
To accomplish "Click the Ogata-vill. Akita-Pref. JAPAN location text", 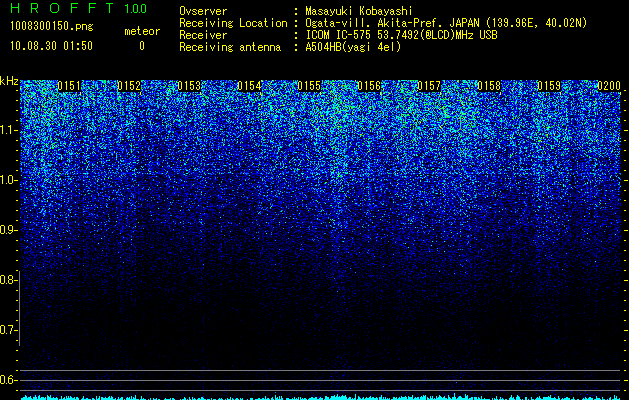I will [x=446, y=23].
